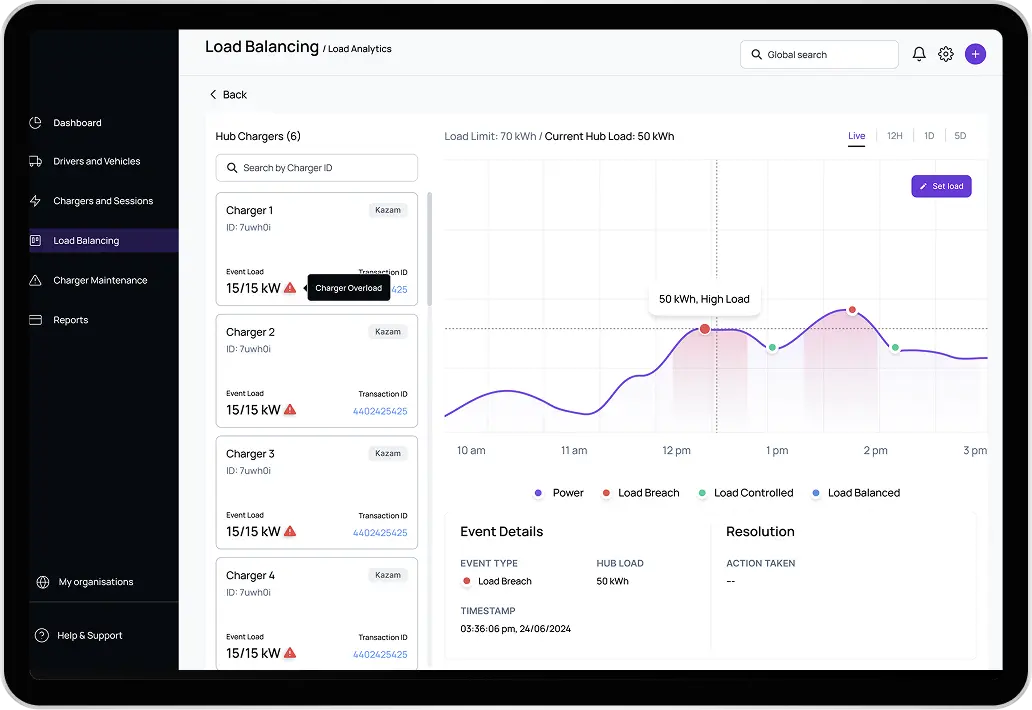The image size is (1032, 710).
Task: Click the Drivers and Vehicles truck icon
Action: [36, 161]
